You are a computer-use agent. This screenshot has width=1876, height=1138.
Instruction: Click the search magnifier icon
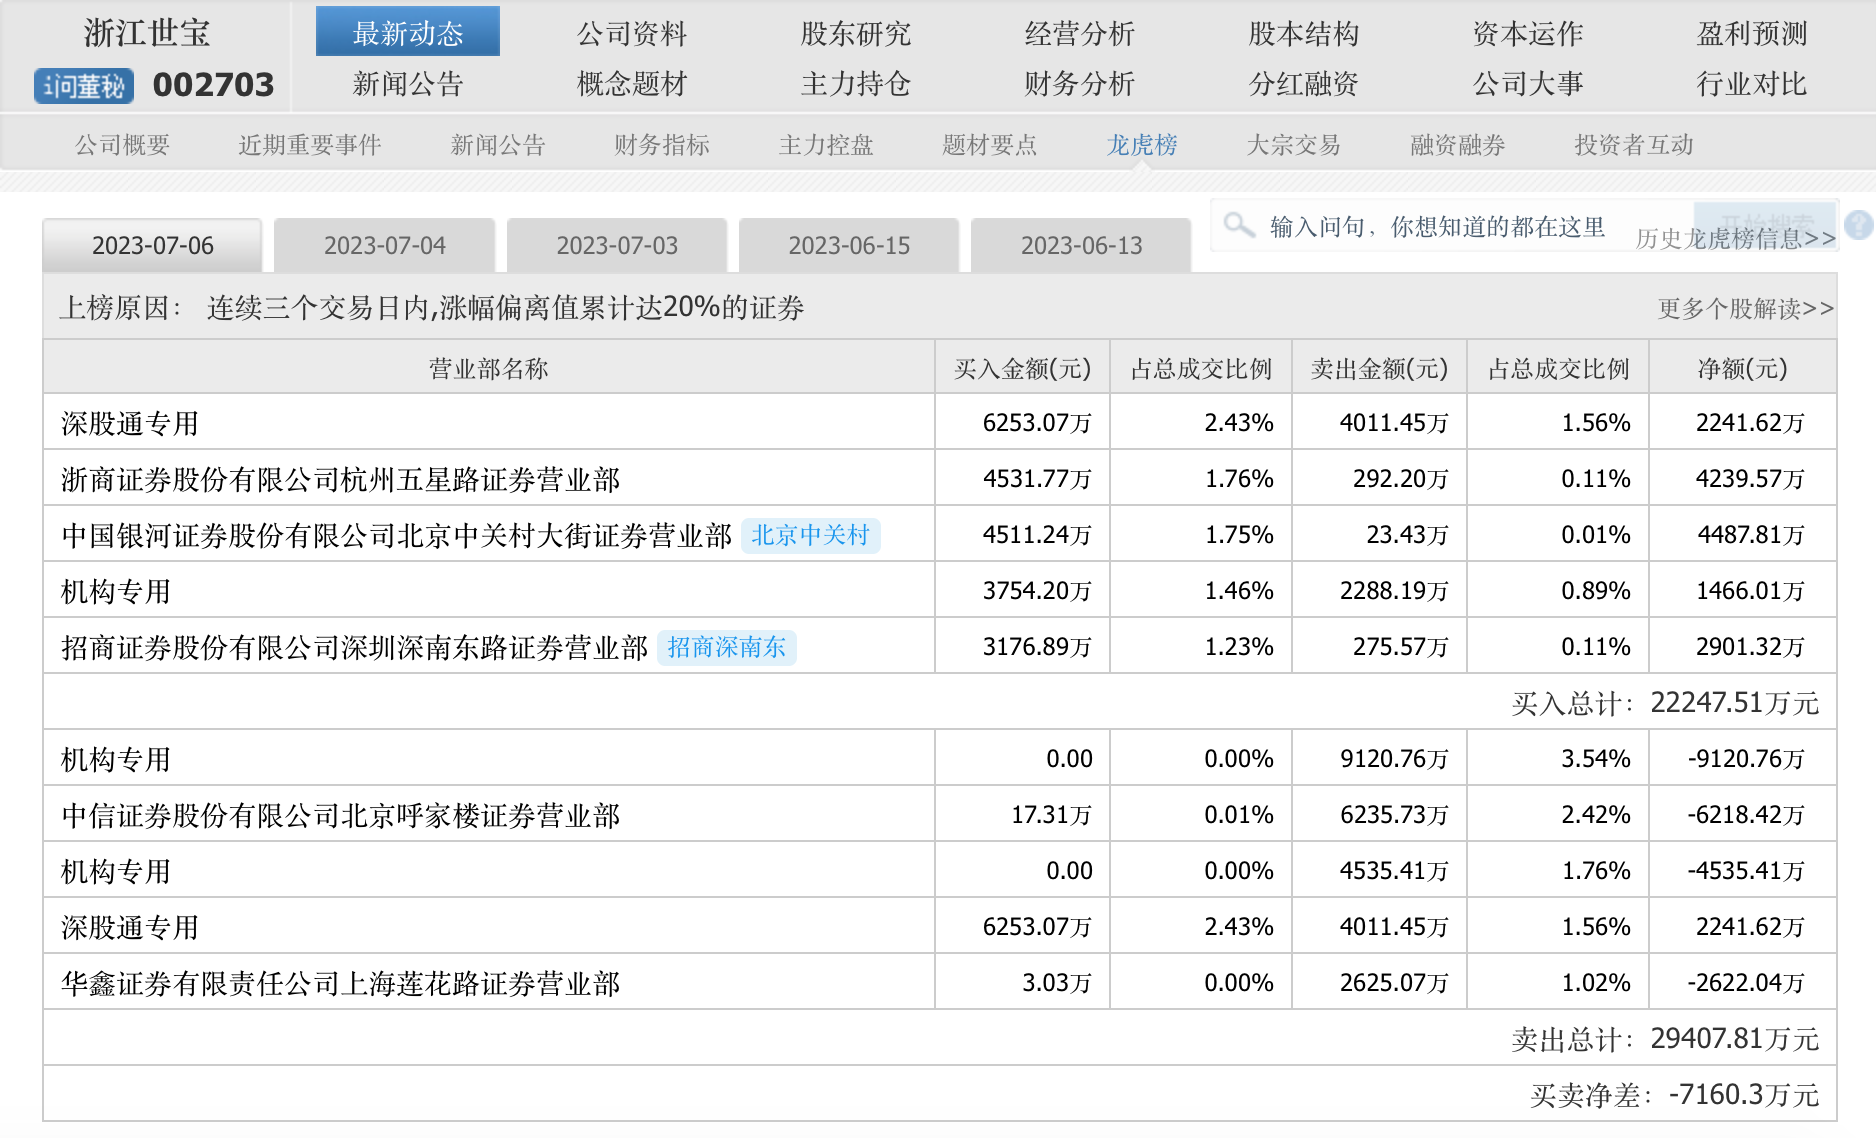point(1239,225)
